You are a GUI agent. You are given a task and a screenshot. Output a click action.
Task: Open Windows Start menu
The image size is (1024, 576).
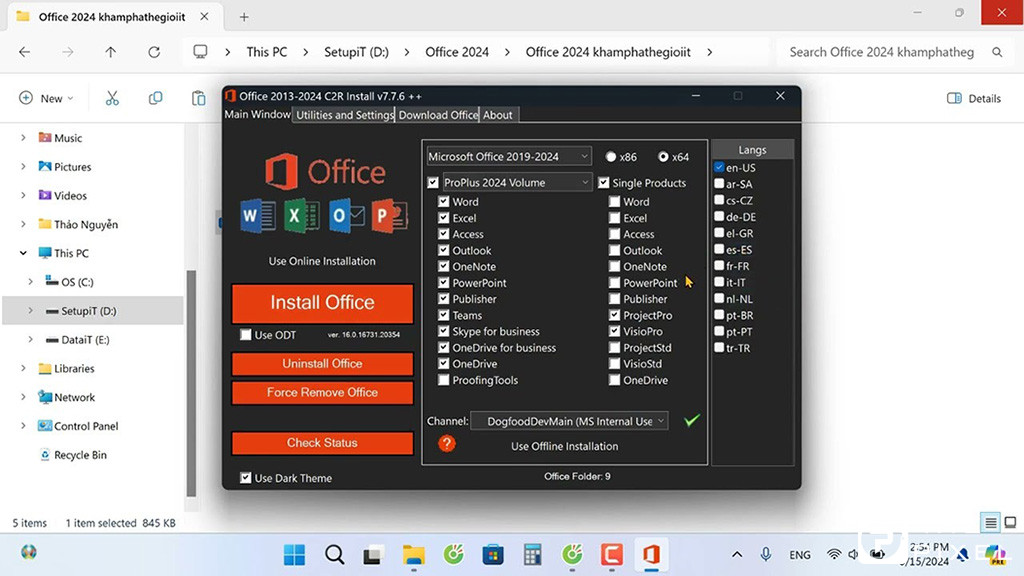point(294,553)
